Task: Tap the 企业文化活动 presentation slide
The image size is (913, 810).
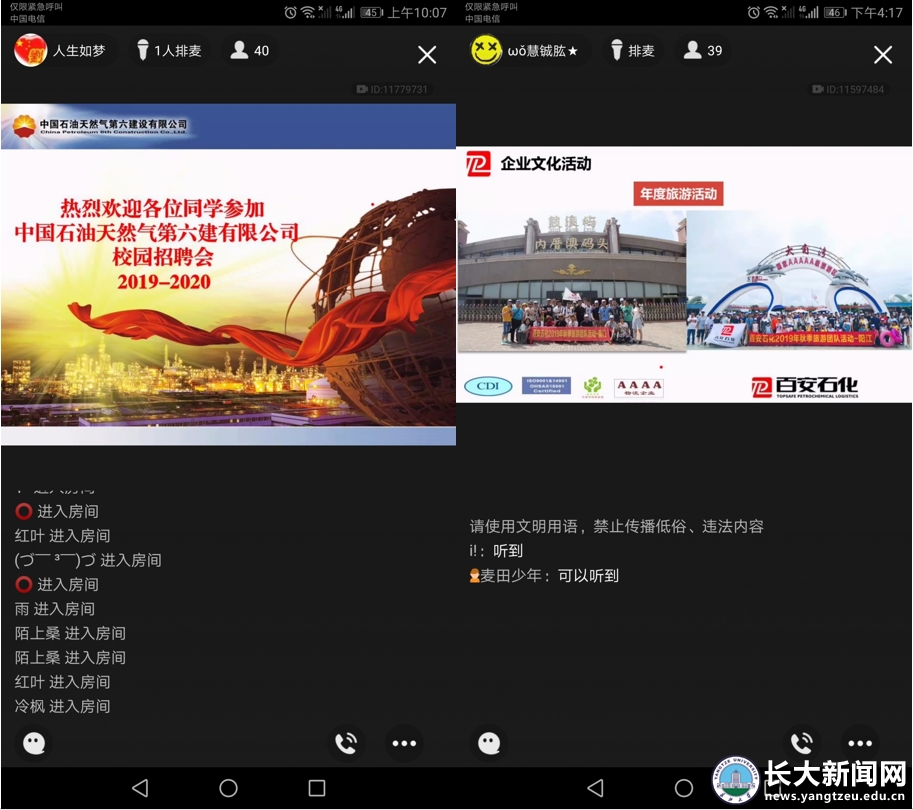Action: tap(684, 274)
